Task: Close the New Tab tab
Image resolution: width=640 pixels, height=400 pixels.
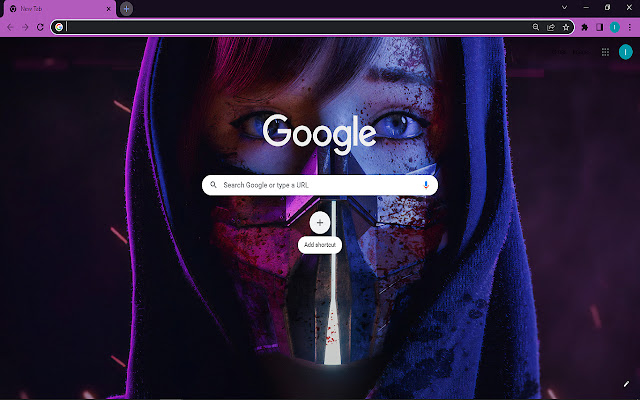Action: [109, 9]
